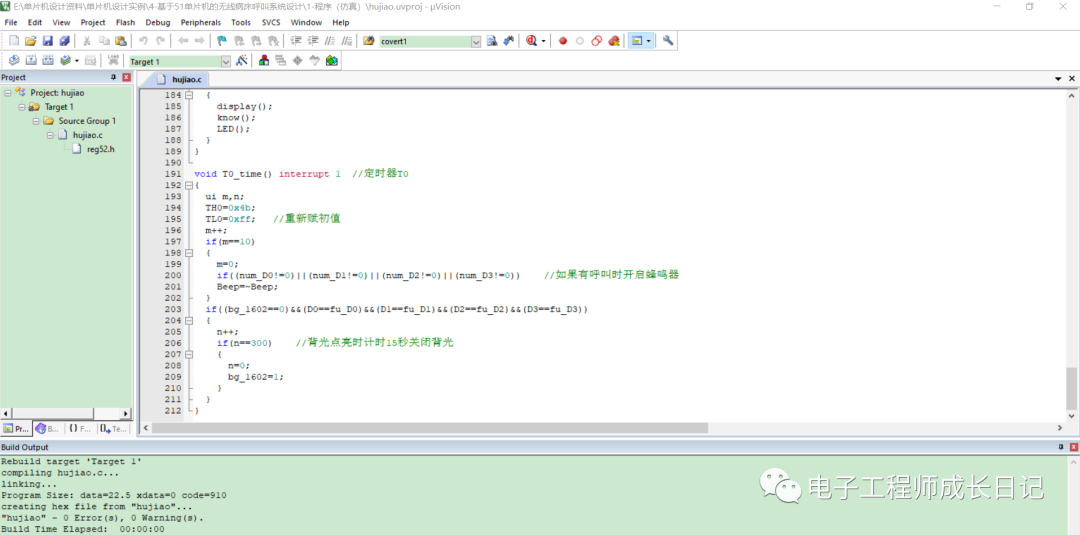Click the line 'Beep=~Beep;' in code
Viewport: 1080px width, 535px height.
247,286
